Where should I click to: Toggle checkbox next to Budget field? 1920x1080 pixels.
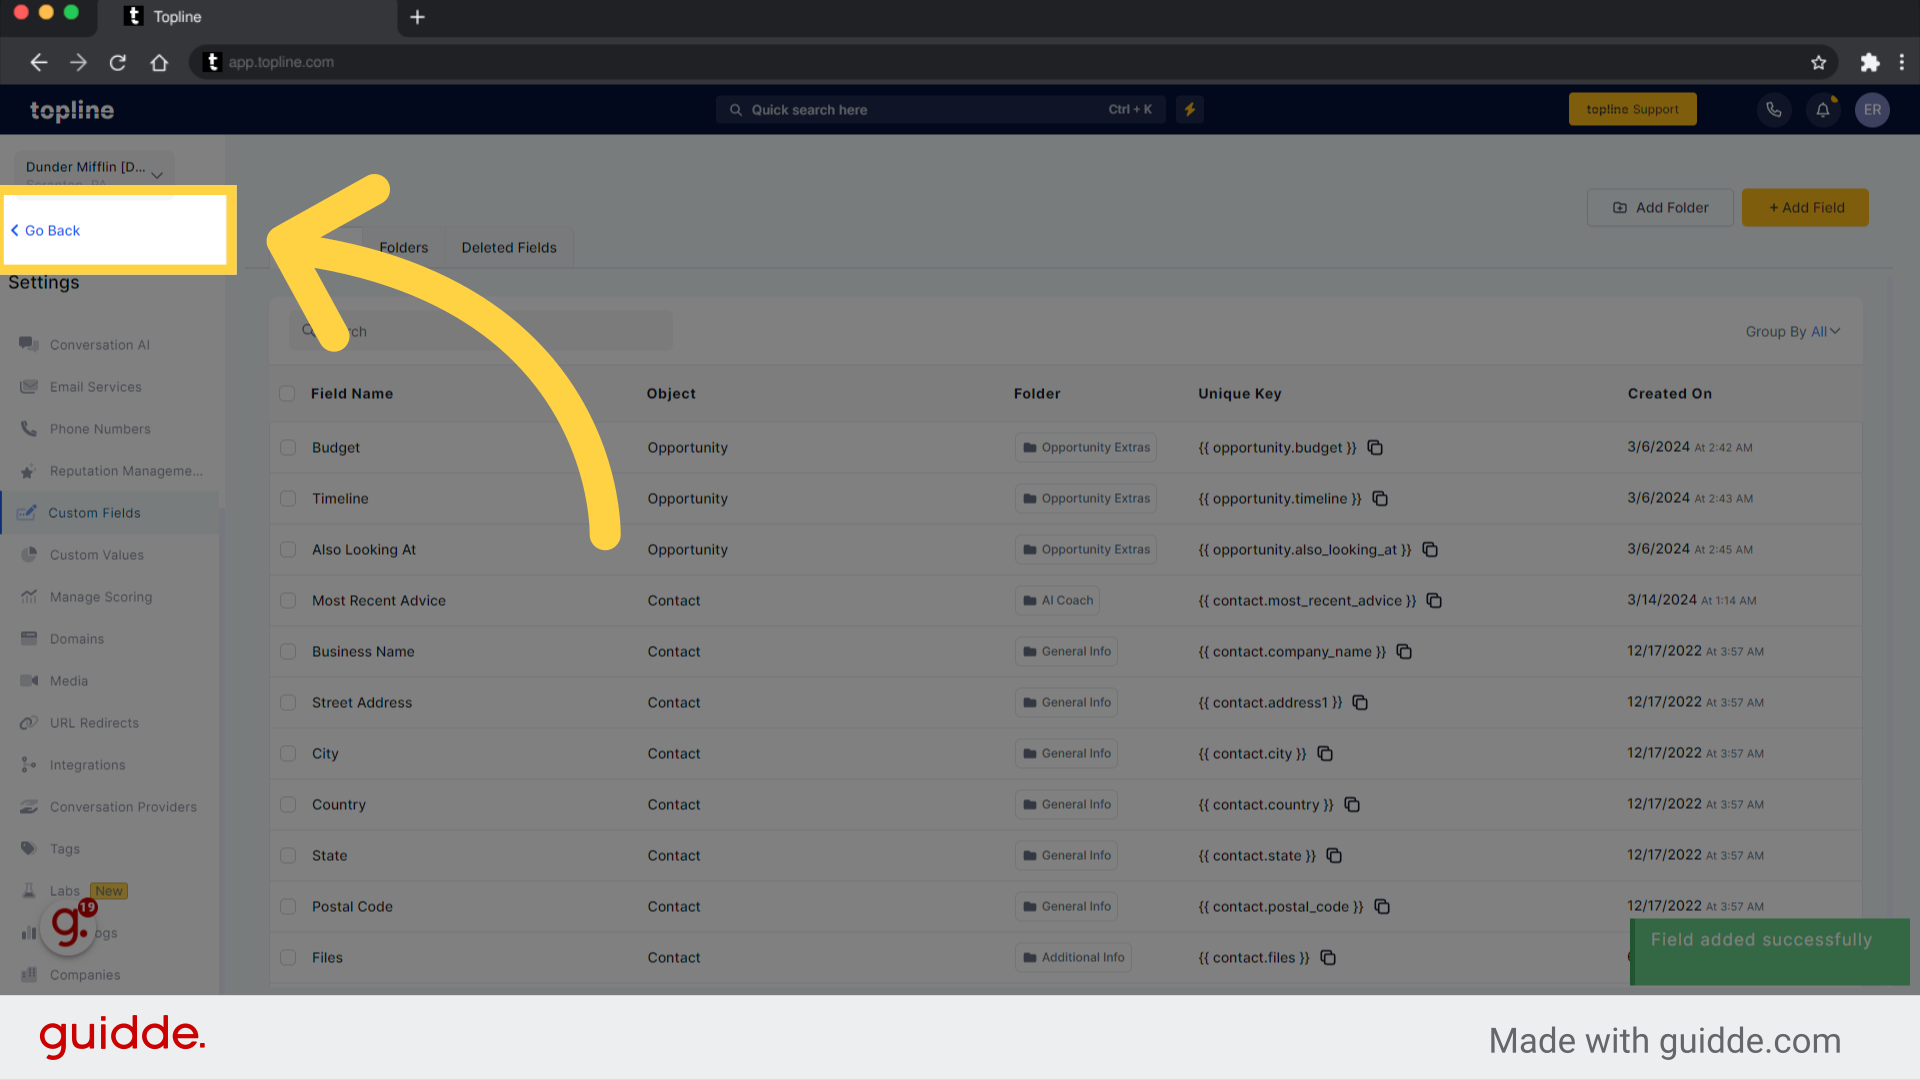pyautogui.click(x=289, y=447)
